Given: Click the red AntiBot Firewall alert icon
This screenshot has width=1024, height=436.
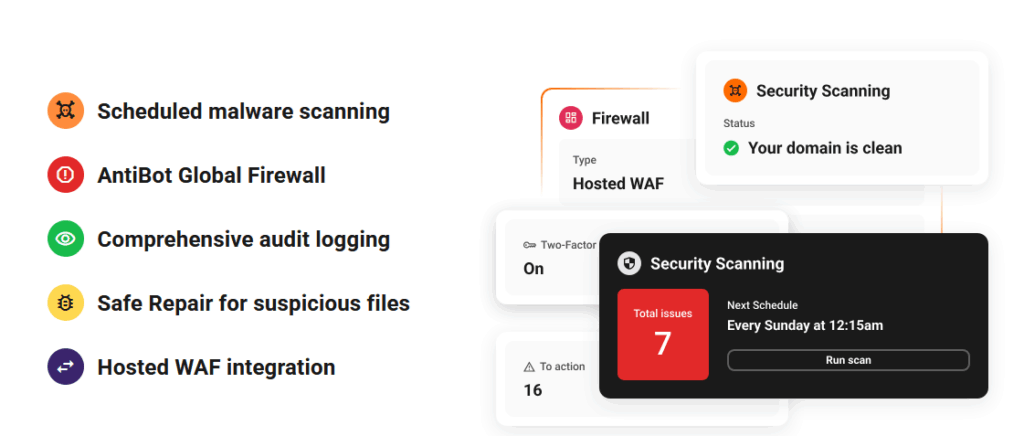Looking at the screenshot, I should coord(65,174).
